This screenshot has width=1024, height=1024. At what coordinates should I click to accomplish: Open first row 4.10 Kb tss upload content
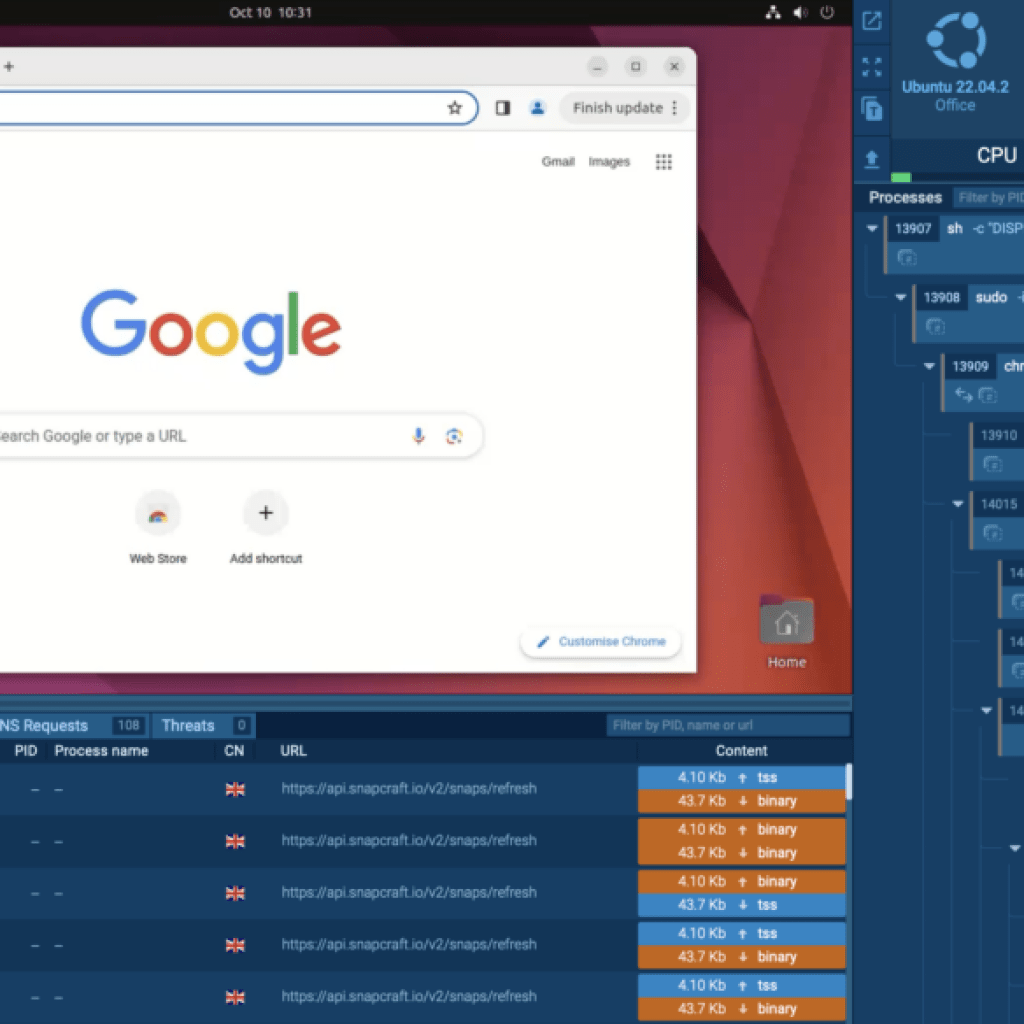click(x=741, y=777)
